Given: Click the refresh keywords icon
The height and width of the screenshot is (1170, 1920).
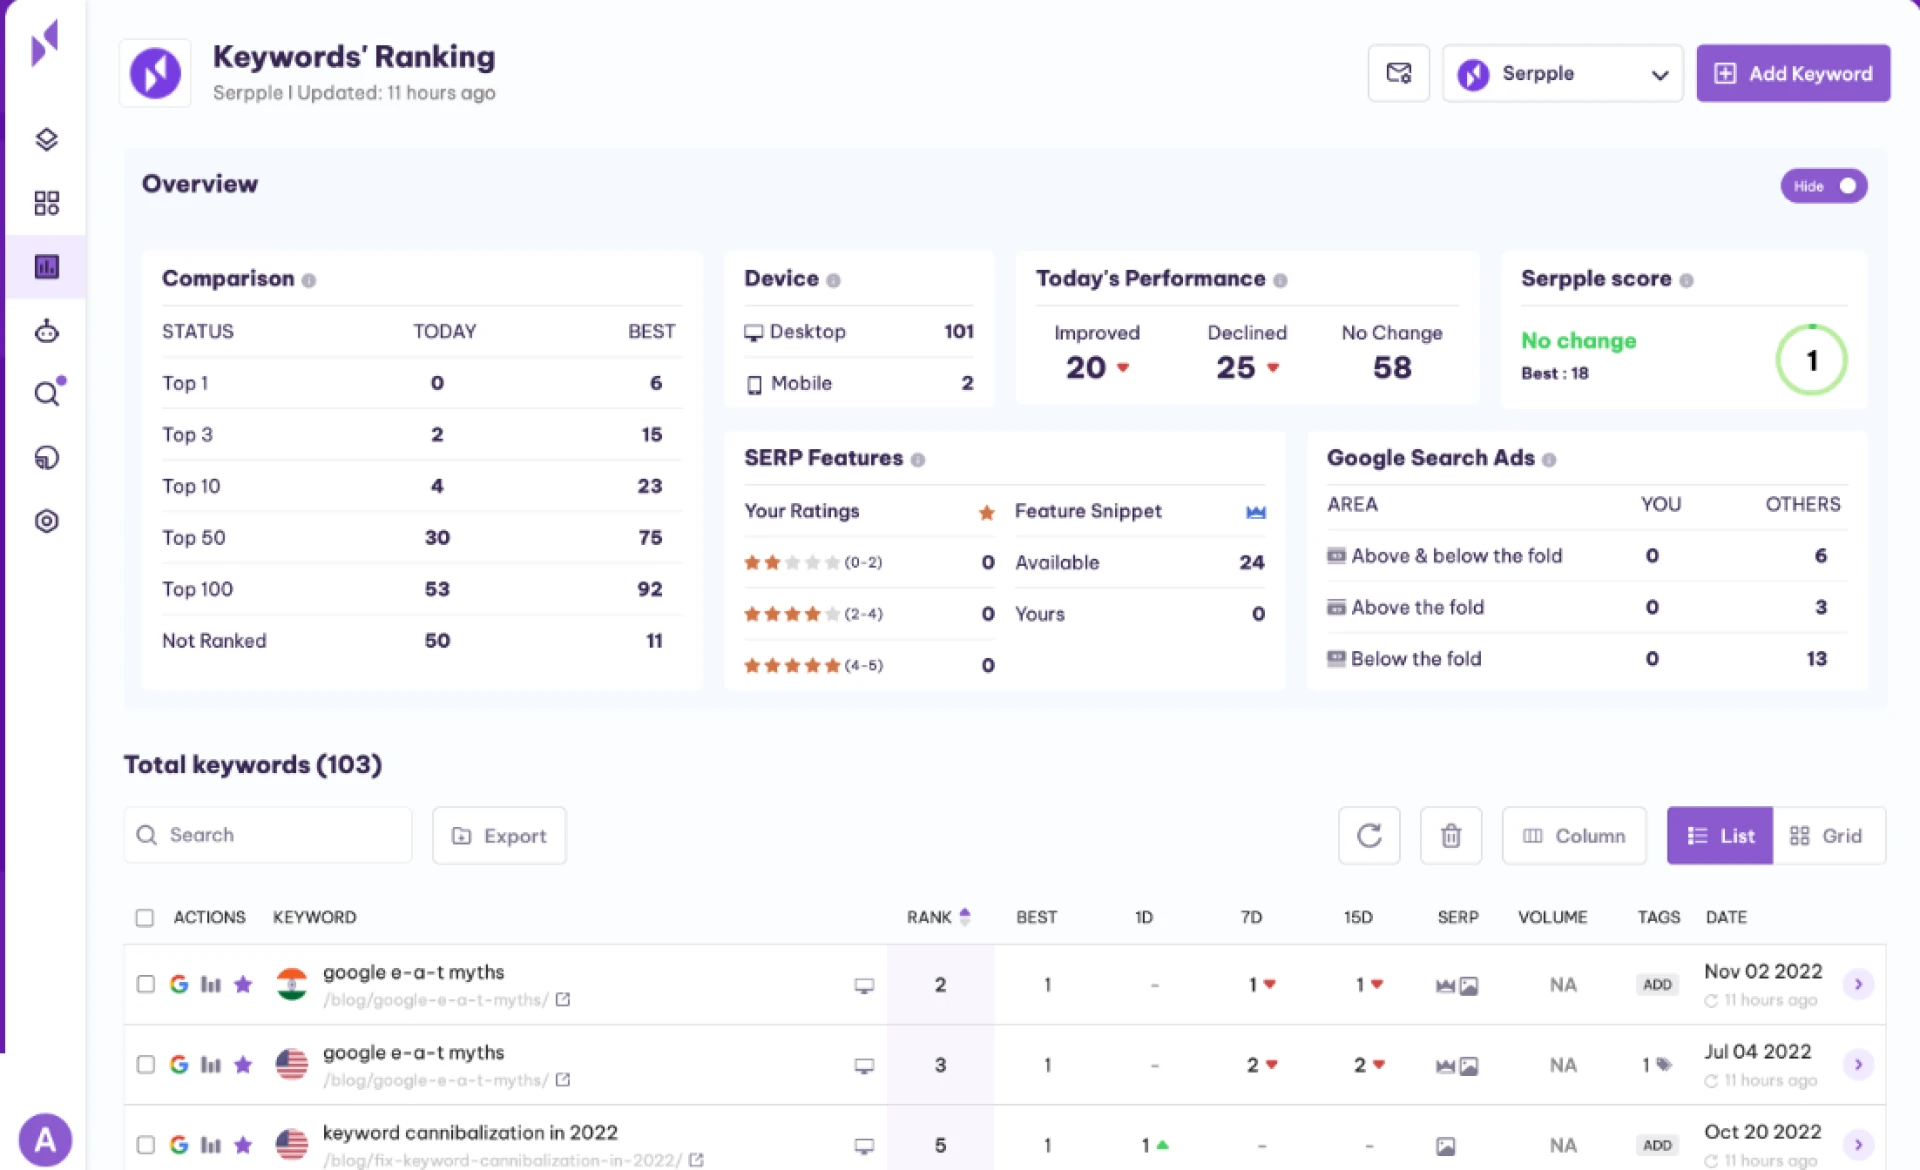Looking at the screenshot, I should pyautogui.click(x=1369, y=835).
